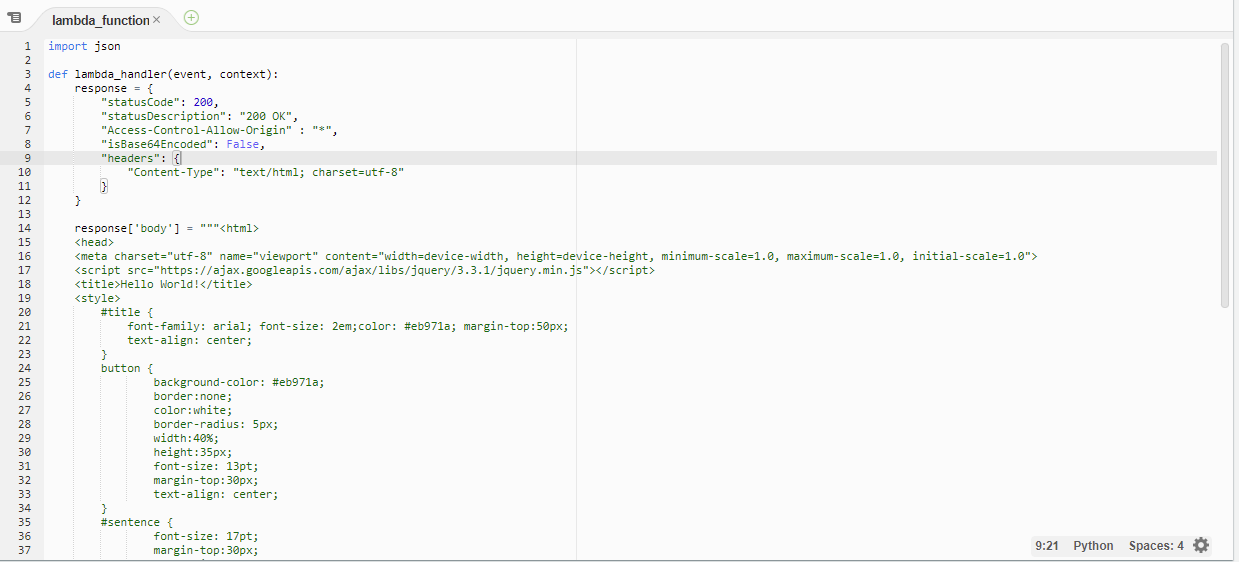Image resolution: width=1239 pixels, height=562 pixels.
Task: Click the "headers": { line
Action: point(141,158)
